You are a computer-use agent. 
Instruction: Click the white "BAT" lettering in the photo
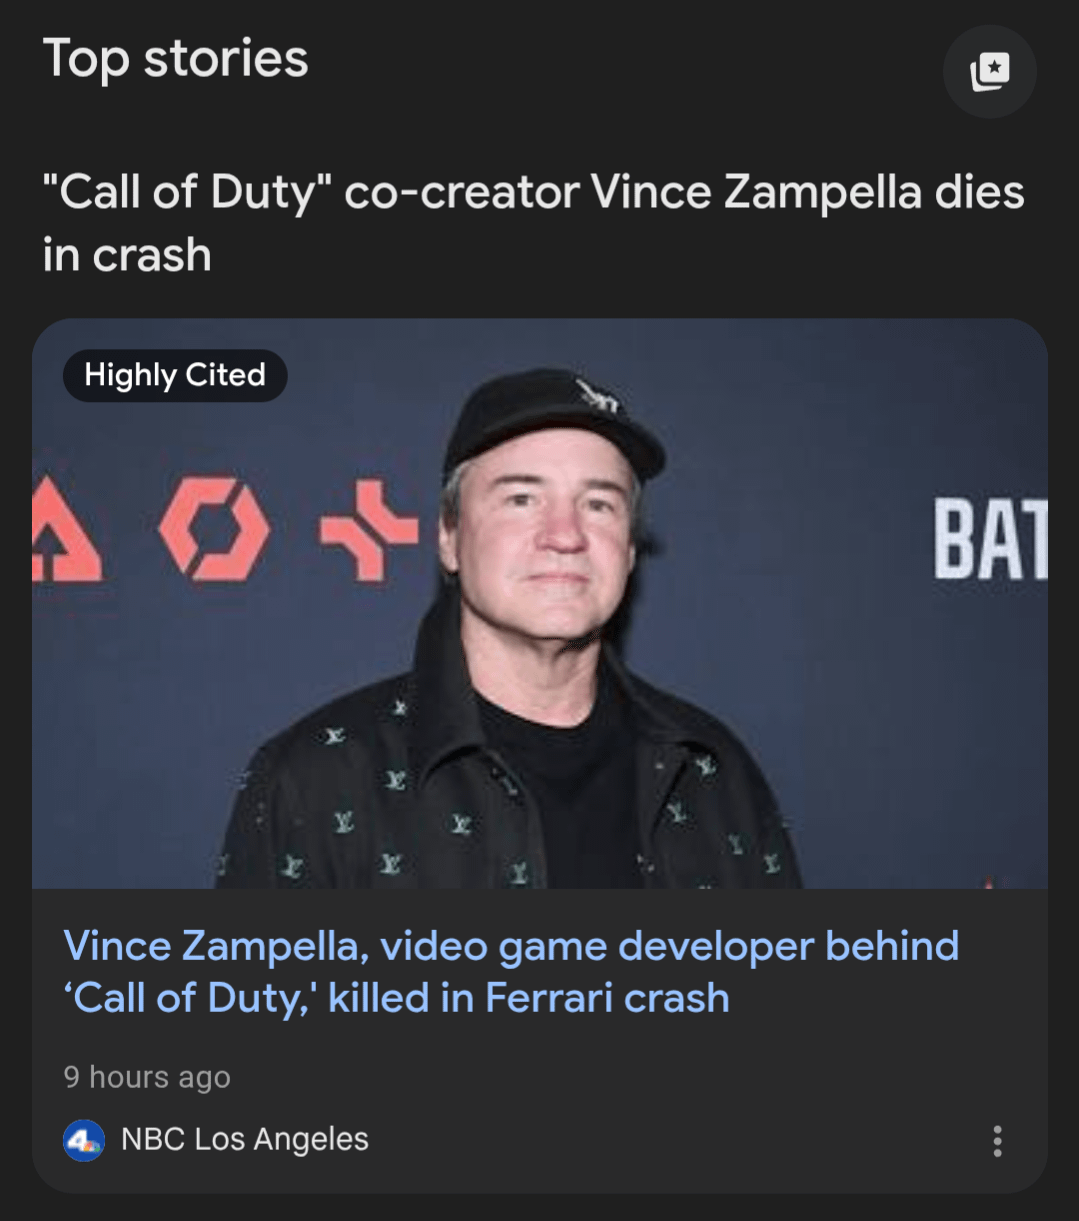tap(988, 540)
